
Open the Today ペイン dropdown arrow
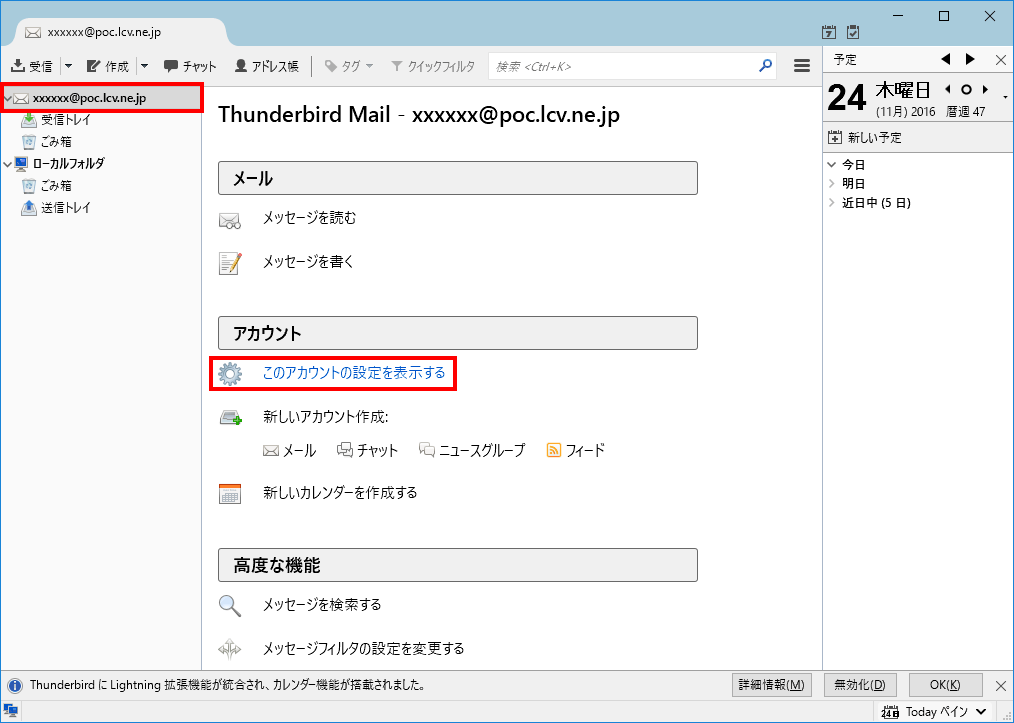click(981, 712)
